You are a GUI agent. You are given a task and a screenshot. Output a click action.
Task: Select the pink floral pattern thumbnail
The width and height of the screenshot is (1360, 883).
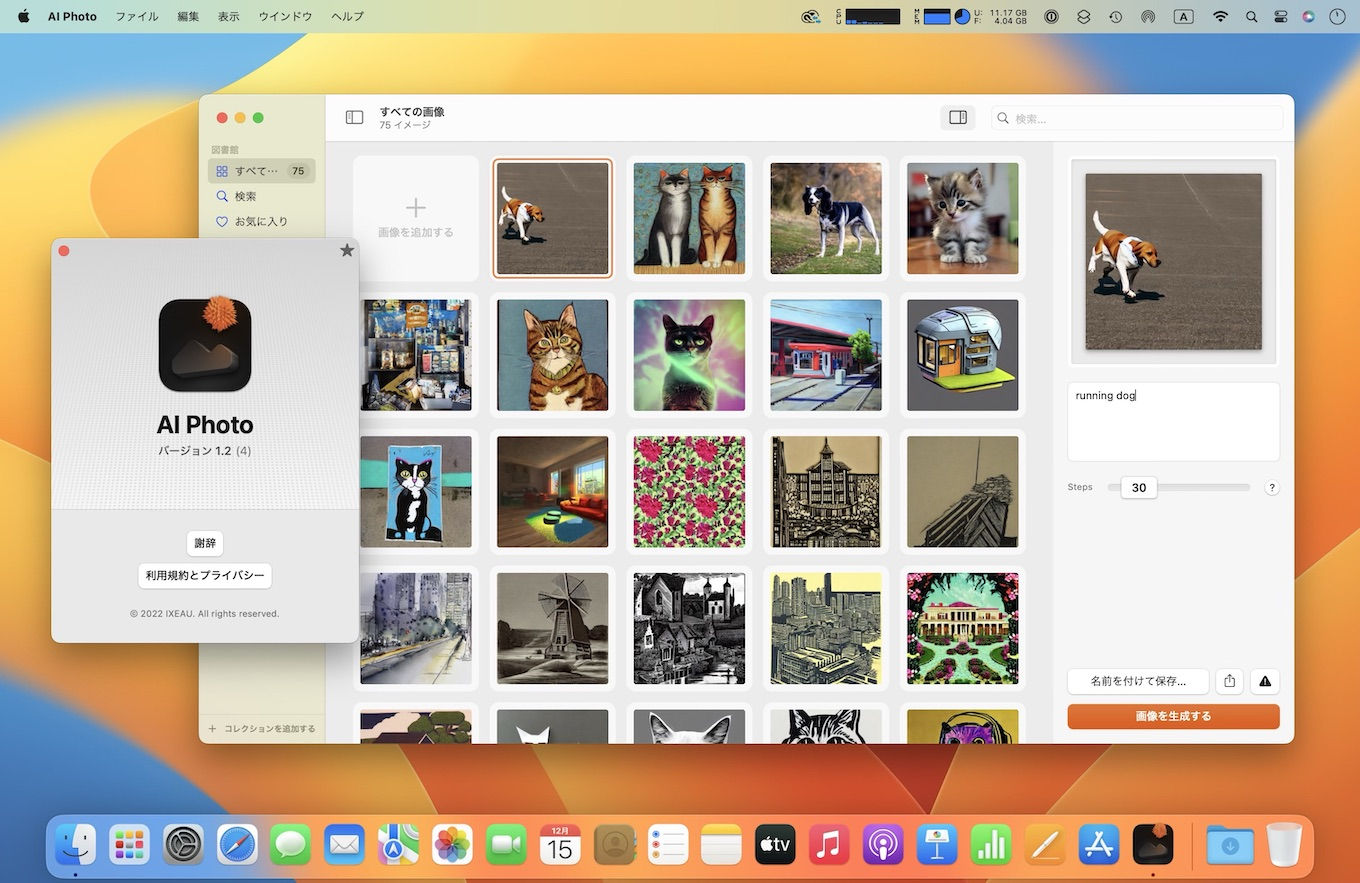tap(690, 492)
